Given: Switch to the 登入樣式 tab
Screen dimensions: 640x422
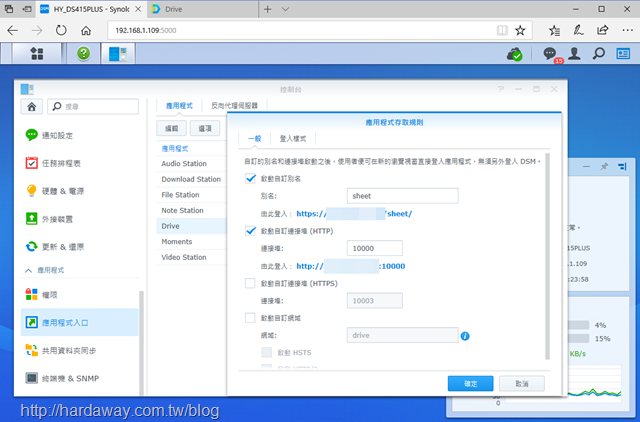Looking at the screenshot, I should click(x=293, y=139).
